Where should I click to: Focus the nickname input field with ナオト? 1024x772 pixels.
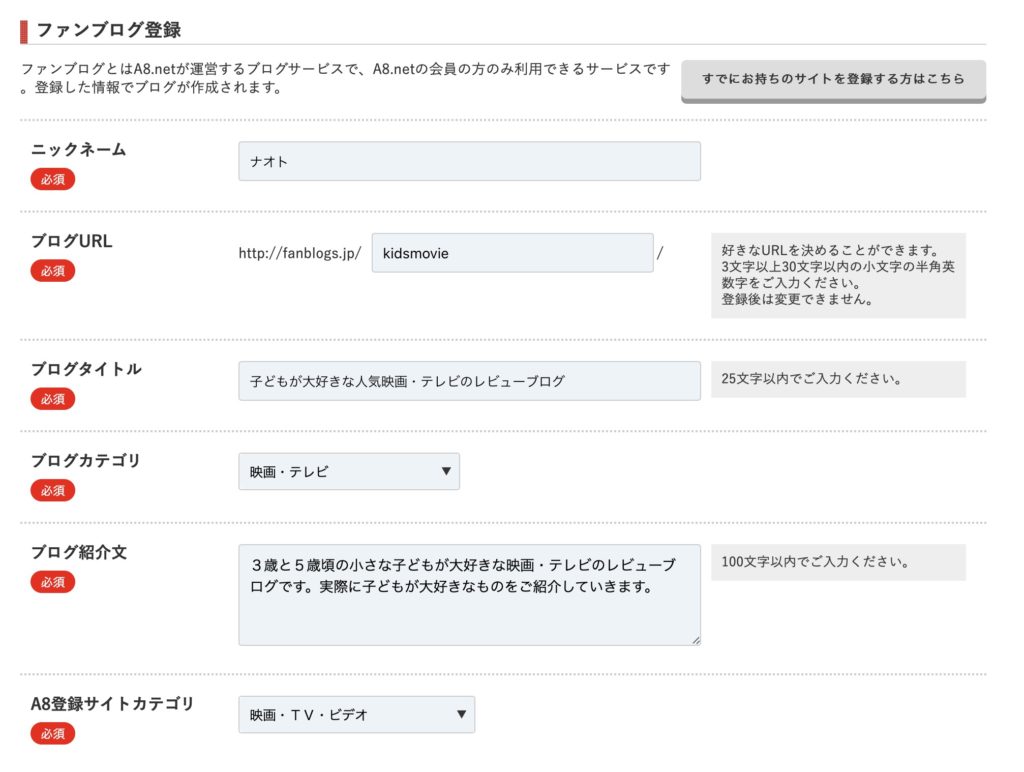pos(469,161)
